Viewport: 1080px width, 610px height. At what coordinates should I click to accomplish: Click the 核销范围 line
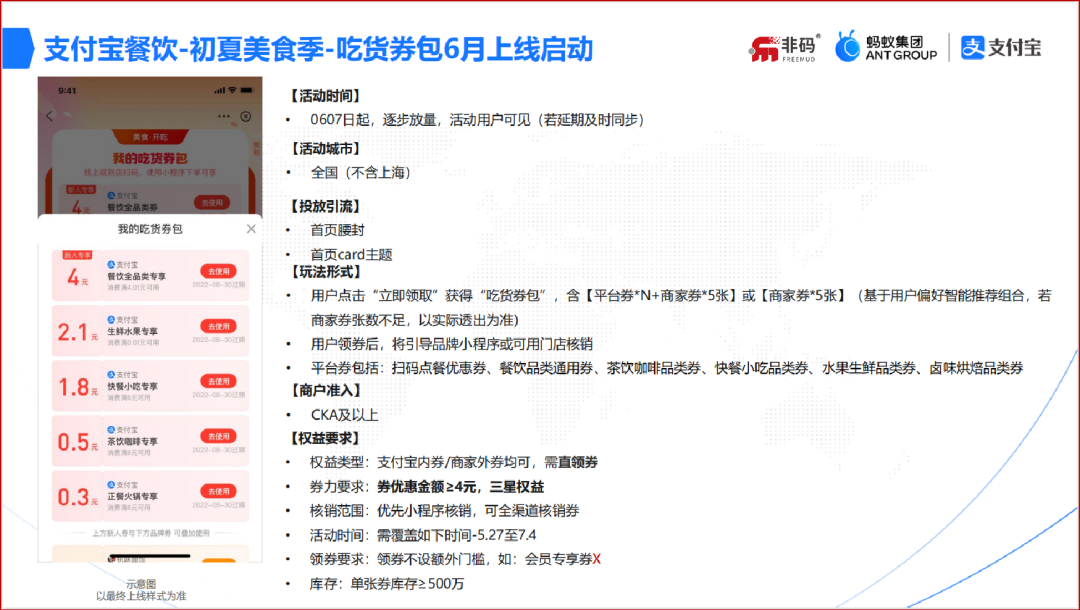(444, 511)
